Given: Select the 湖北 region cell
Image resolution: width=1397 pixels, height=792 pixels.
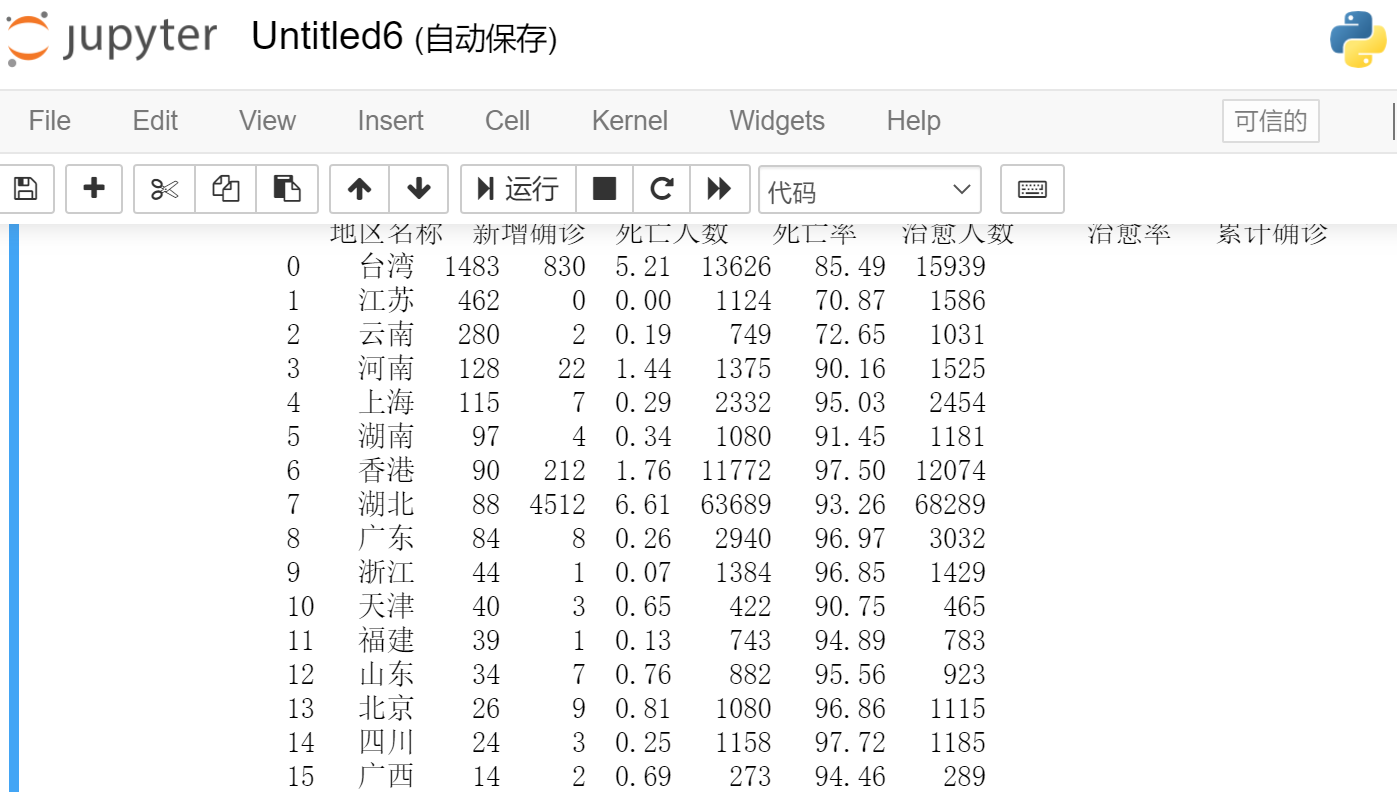Looking at the screenshot, I should [386, 504].
